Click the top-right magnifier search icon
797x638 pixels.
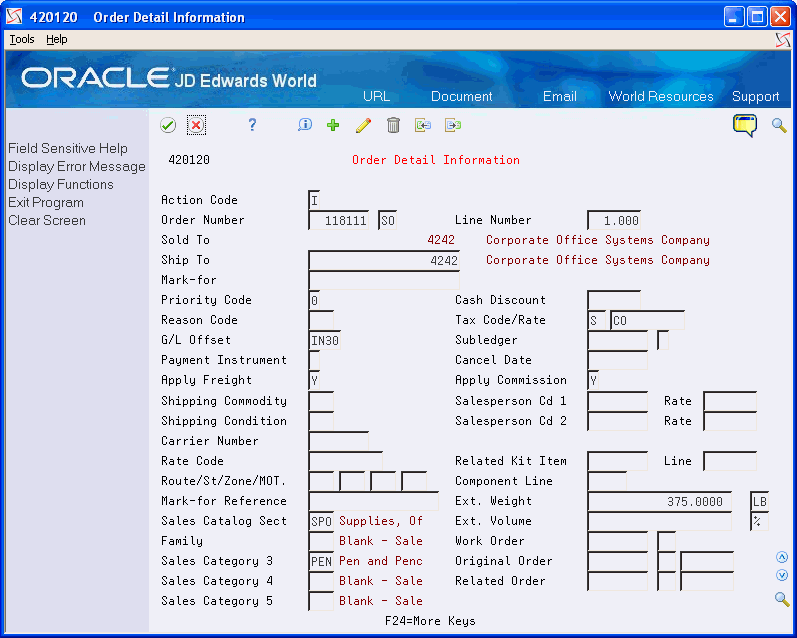coord(779,125)
